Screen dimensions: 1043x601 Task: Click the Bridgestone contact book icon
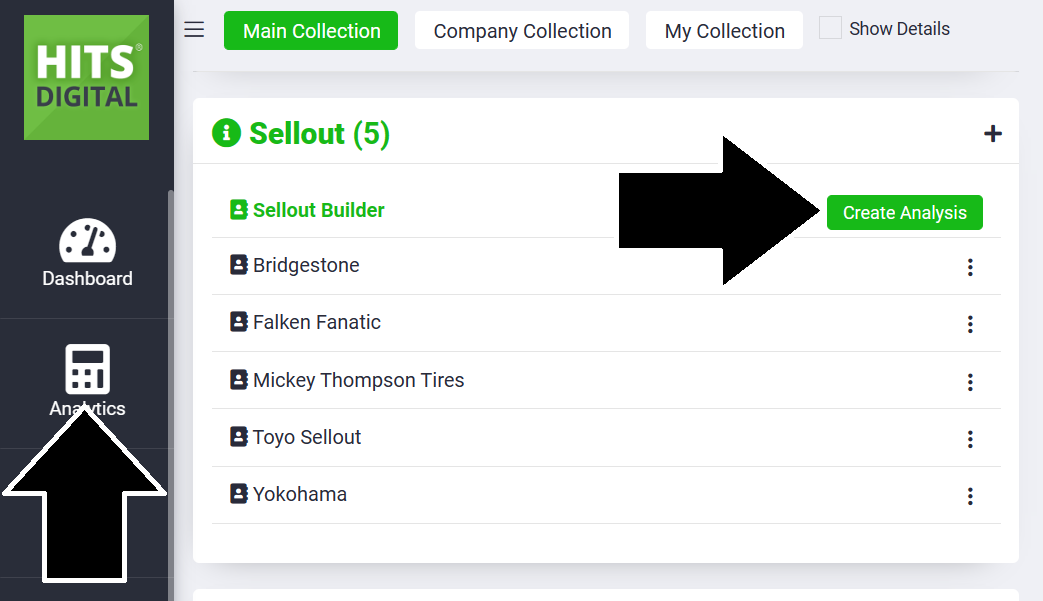238,265
